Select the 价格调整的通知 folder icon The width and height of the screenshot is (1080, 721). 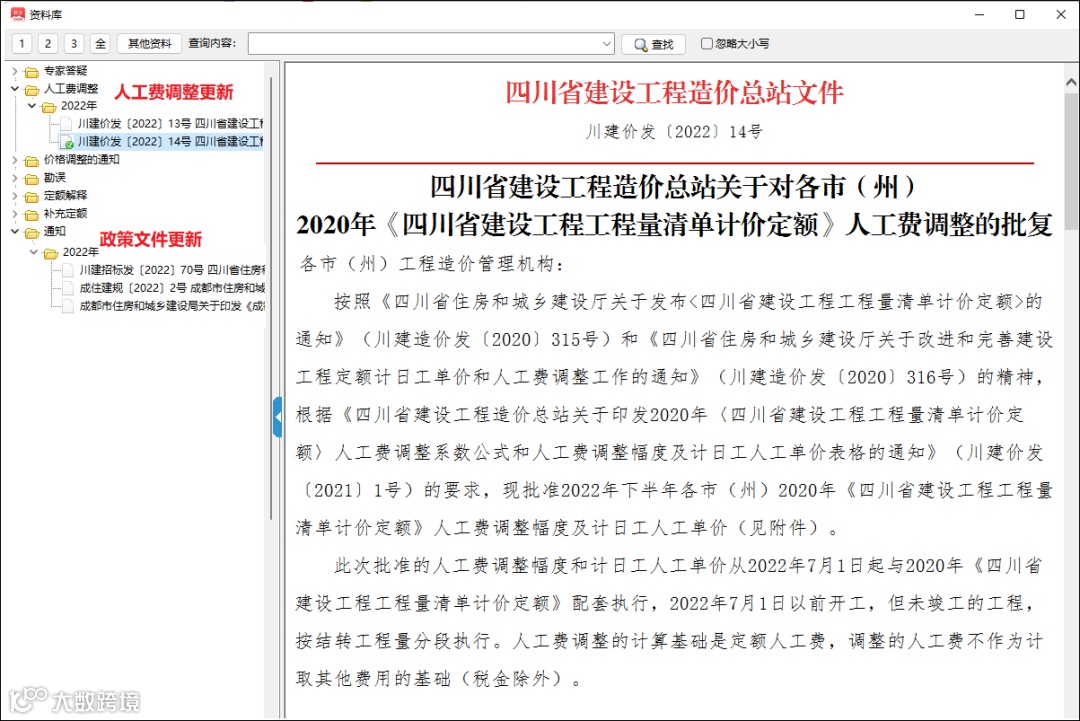31,160
